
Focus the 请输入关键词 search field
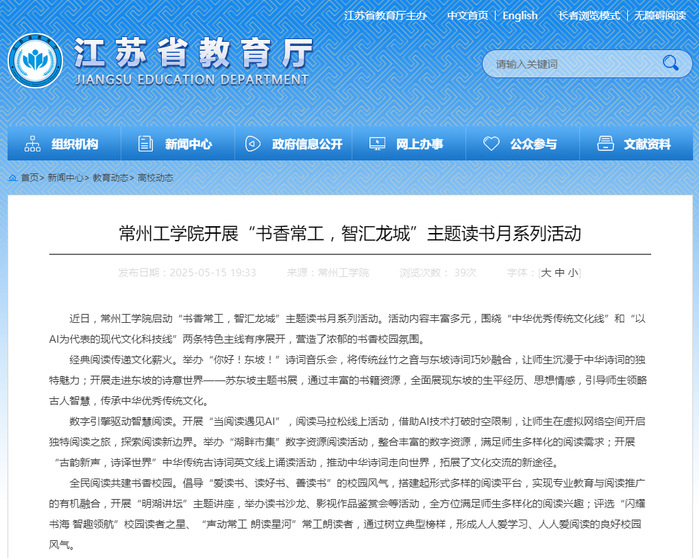575,64
